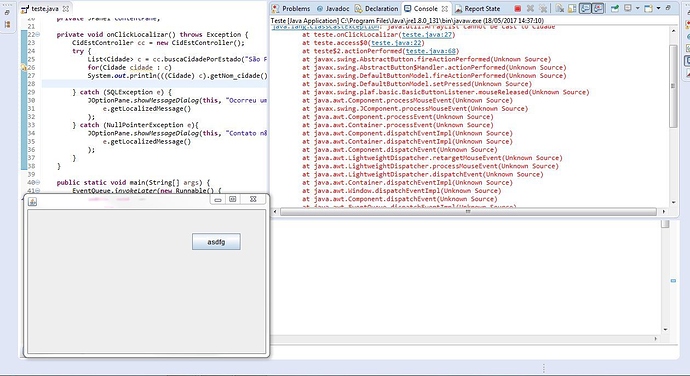
Task: Collapse the onClickLocalizar method at line 22
Action: point(37,34)
